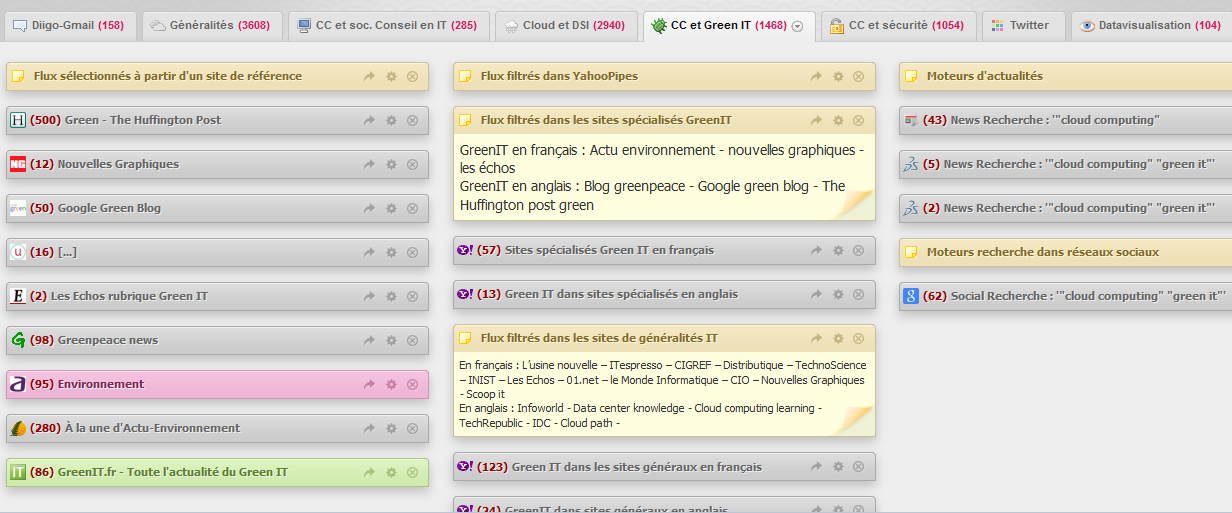The image size is (1232, 513).
Task: Open the Datavisualisation tab
Action: [1151, 25]
